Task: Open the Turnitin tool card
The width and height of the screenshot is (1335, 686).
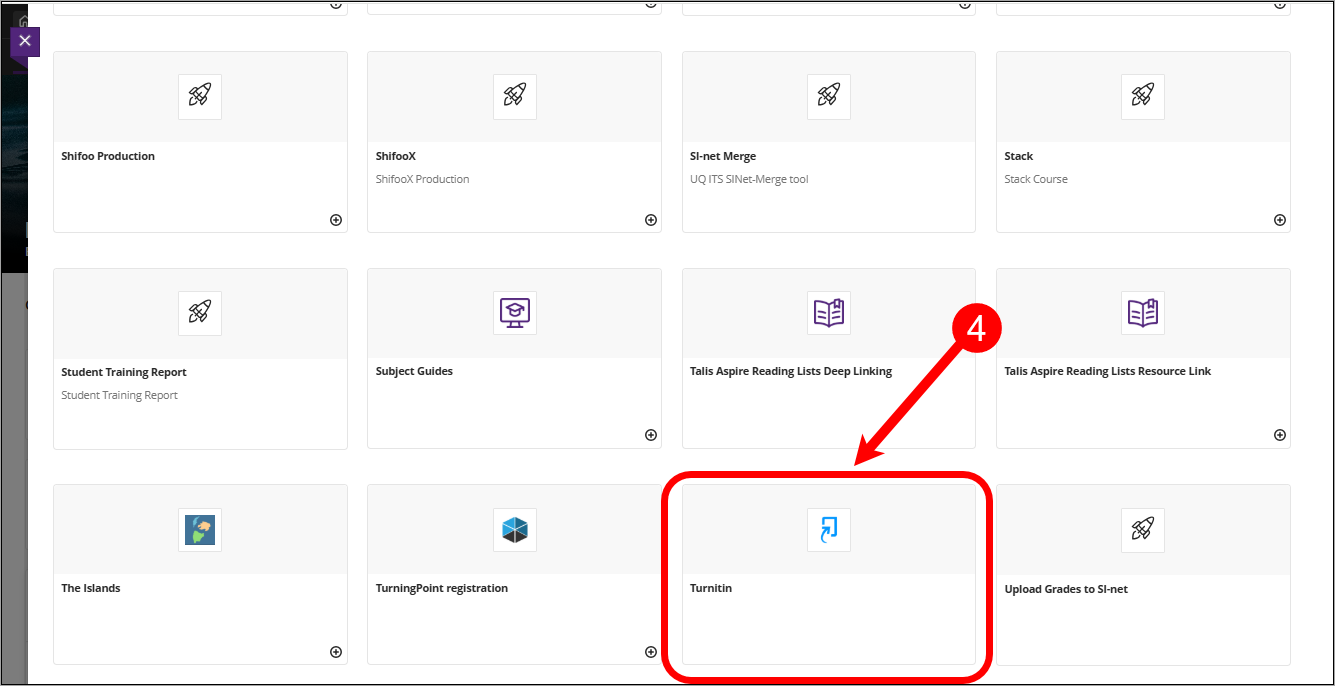Action: tap(828, 573)
